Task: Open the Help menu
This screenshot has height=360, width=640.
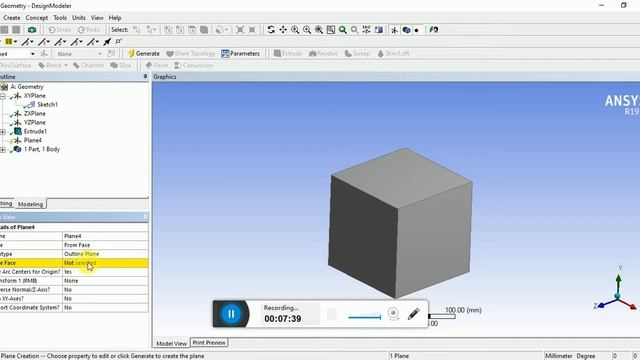Action: click(115, 18)
